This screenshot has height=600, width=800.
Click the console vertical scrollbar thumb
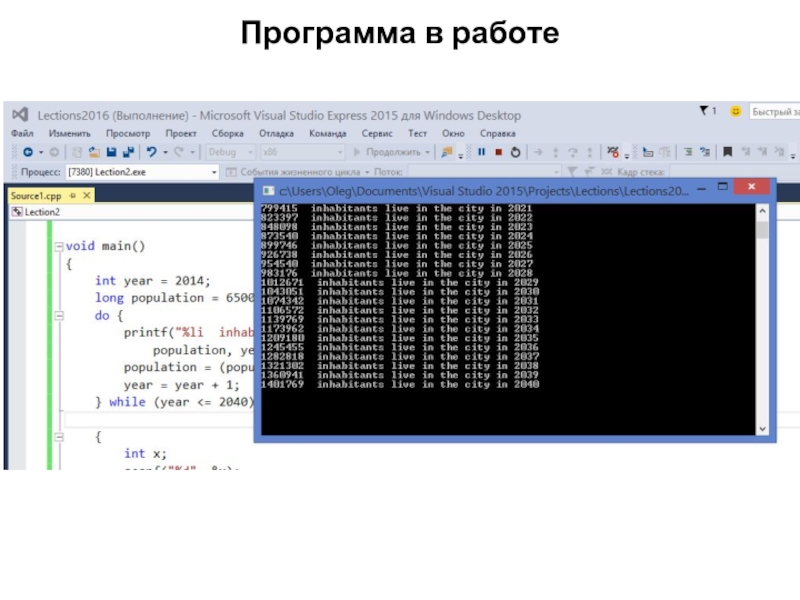coord(762,230)
